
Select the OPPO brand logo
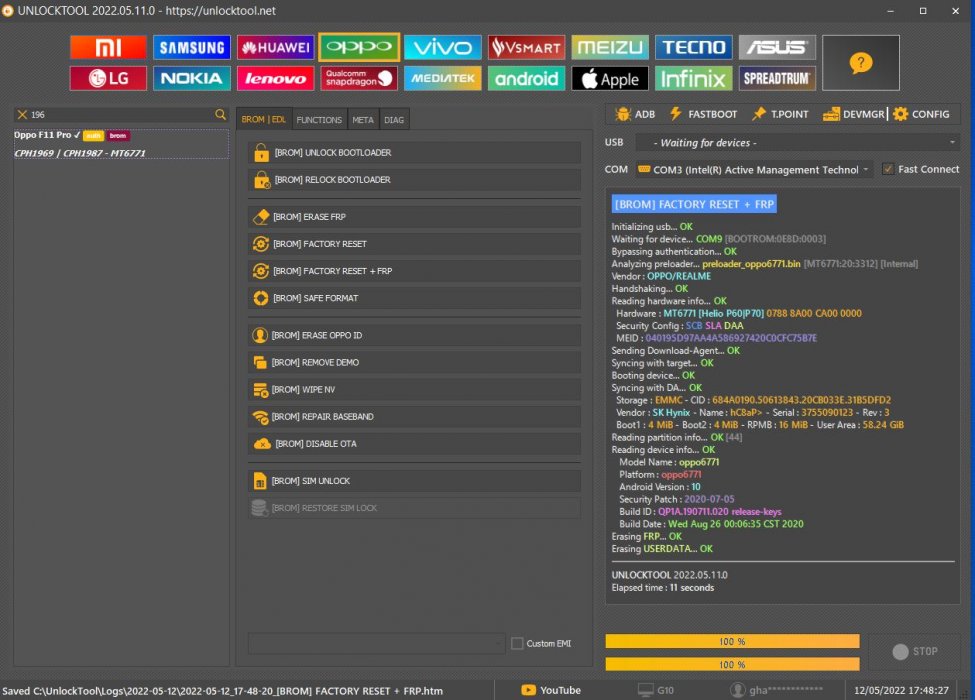tap(359, 47)
